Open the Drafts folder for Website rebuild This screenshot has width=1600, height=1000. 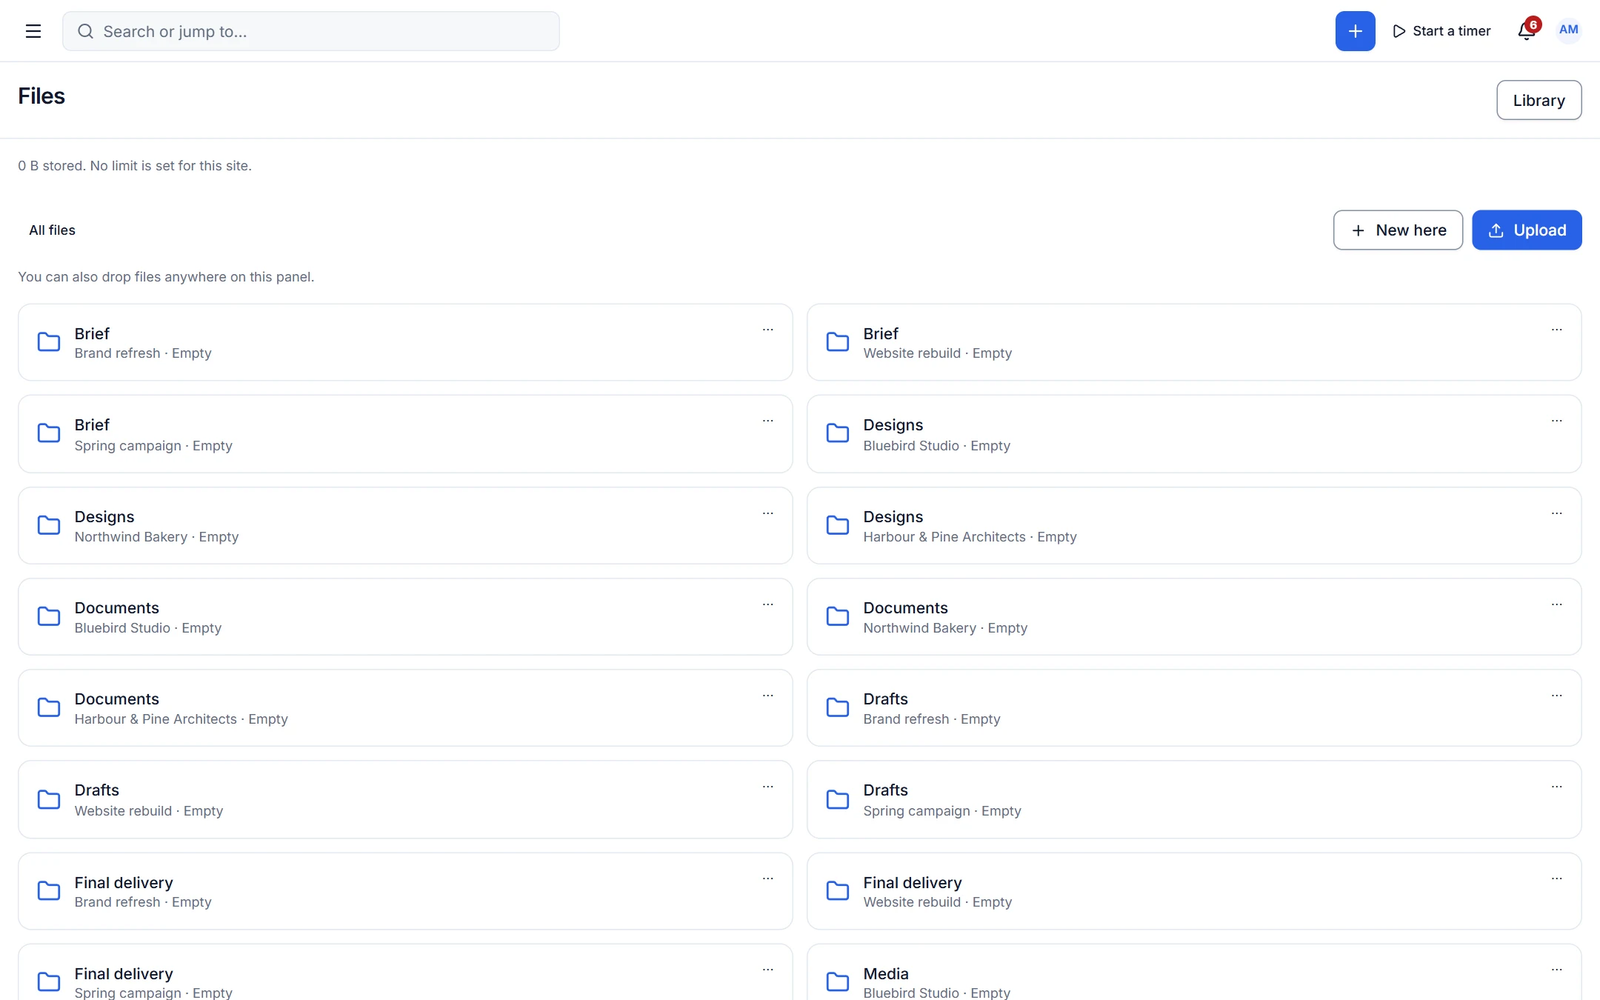tap(405, 800)
